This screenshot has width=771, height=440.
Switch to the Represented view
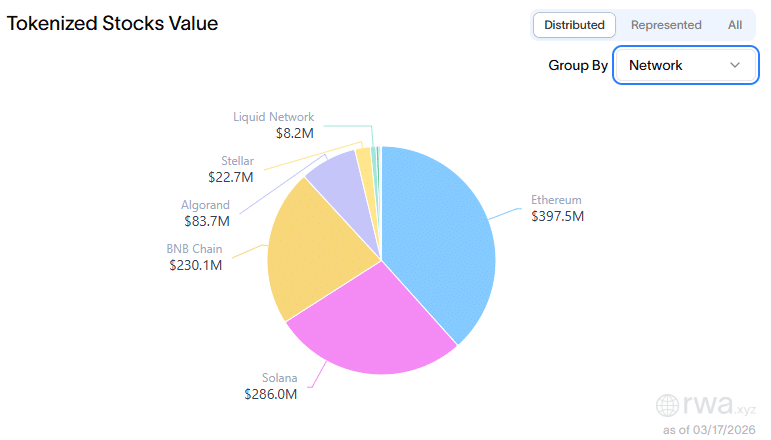(x=666, y=25)
